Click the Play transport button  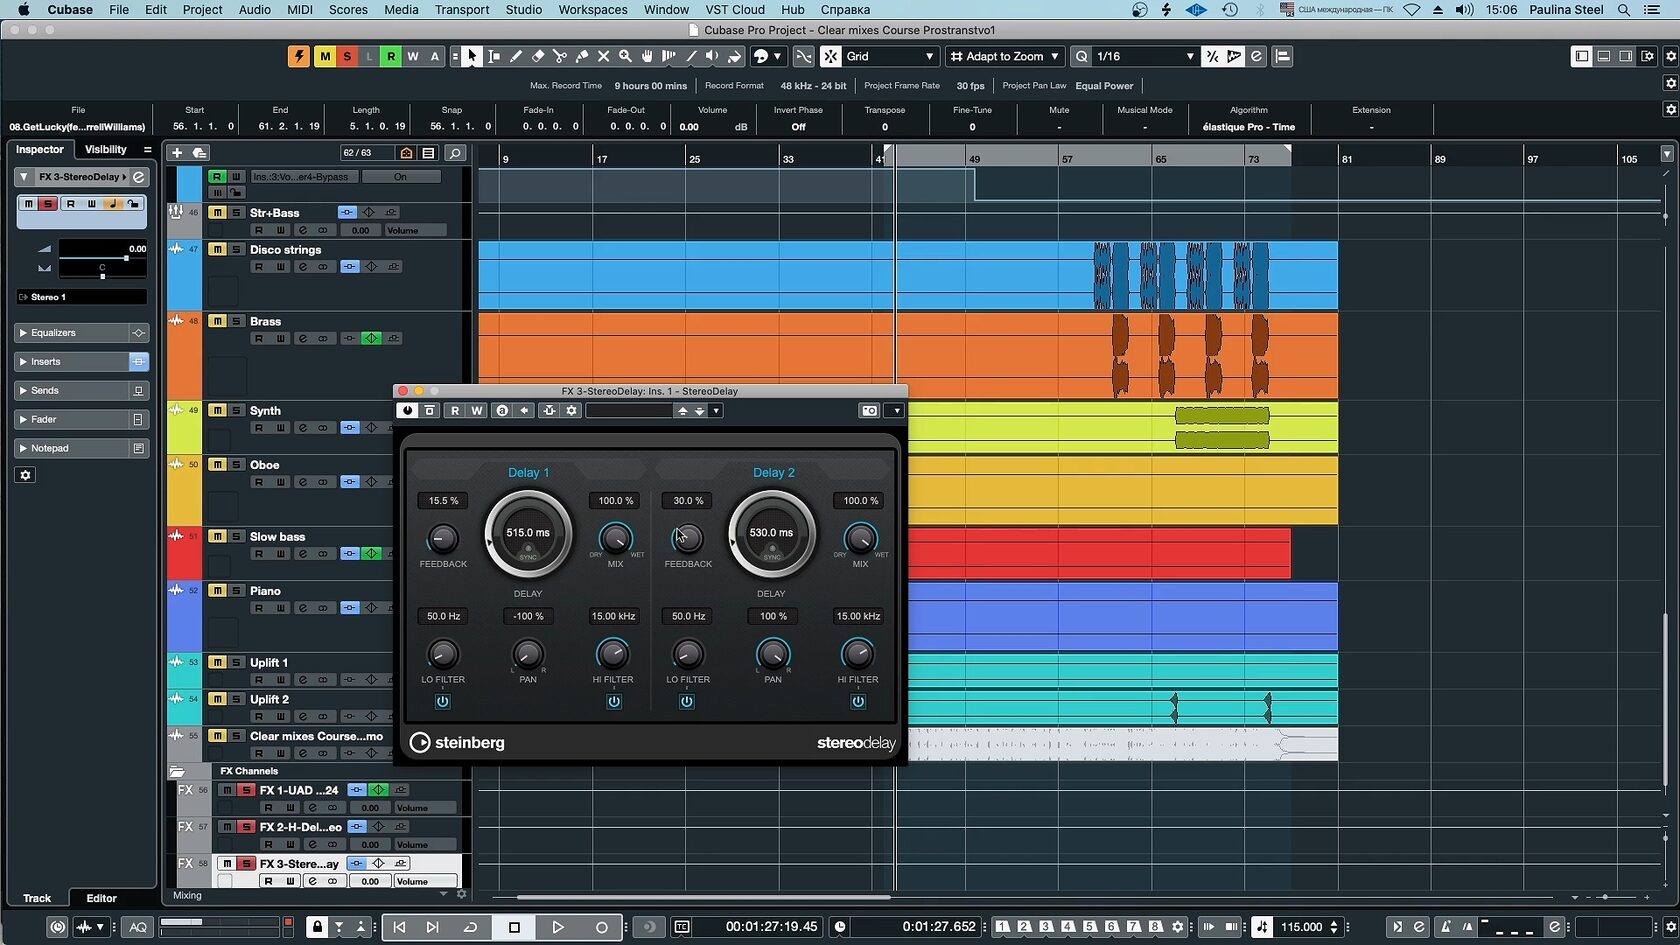558,927
